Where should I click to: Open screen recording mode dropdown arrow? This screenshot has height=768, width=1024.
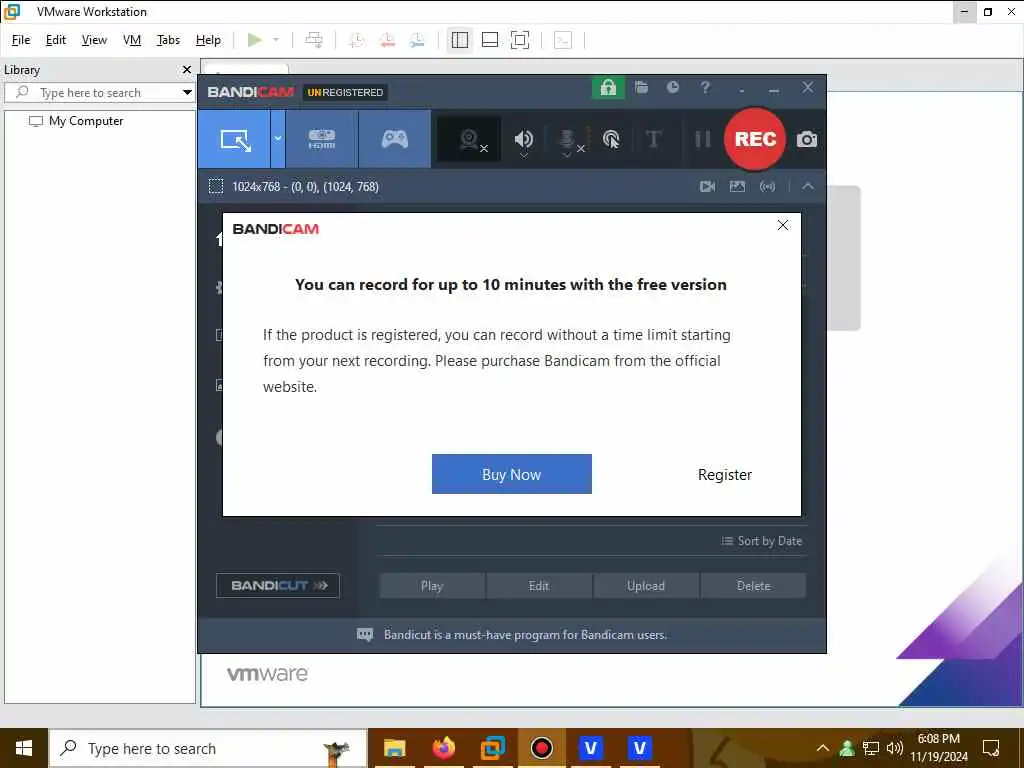278,139
